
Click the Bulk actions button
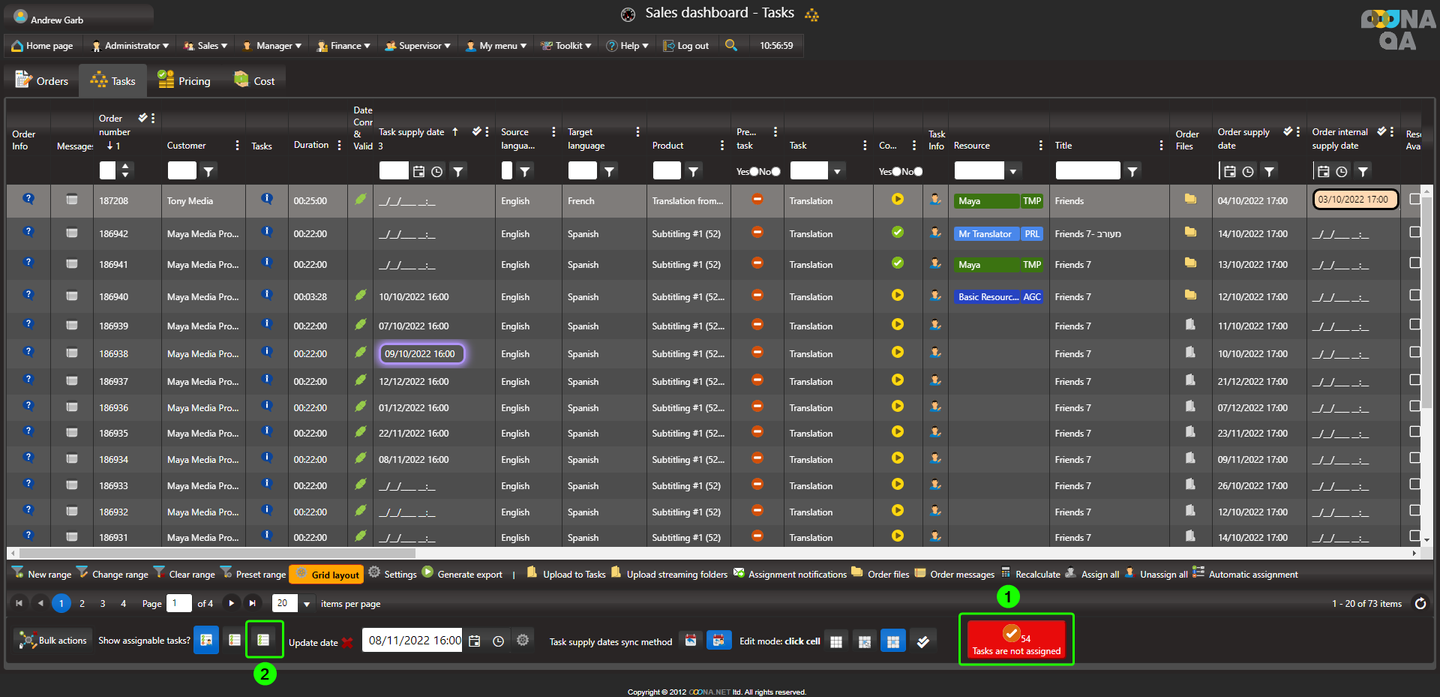tap(53, 640)
